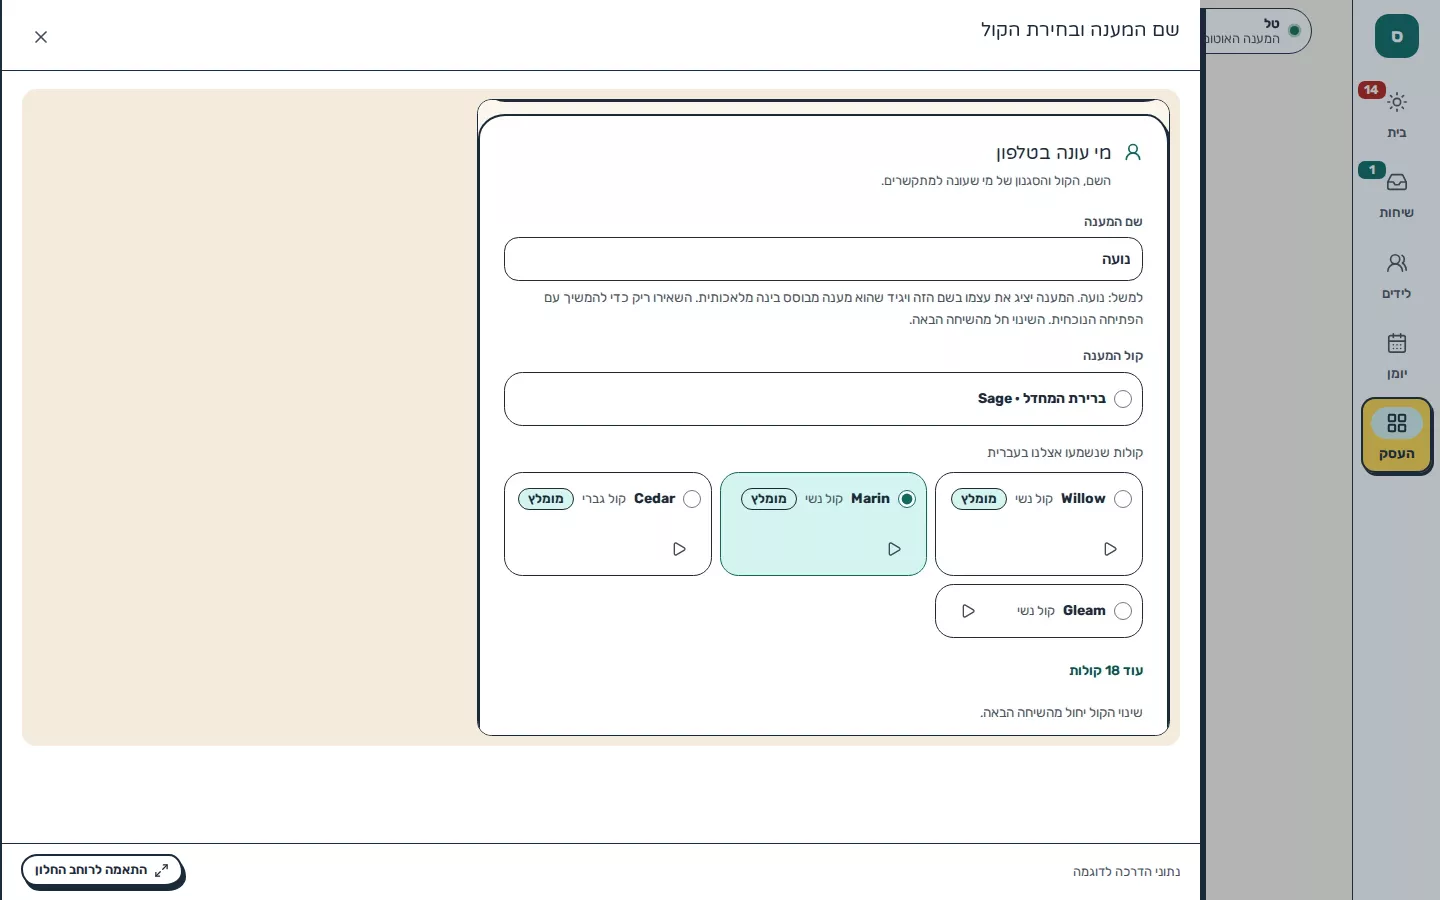Play the Marin voice sample
This screenshot has height=900, width=1440.
coord(894,549)
